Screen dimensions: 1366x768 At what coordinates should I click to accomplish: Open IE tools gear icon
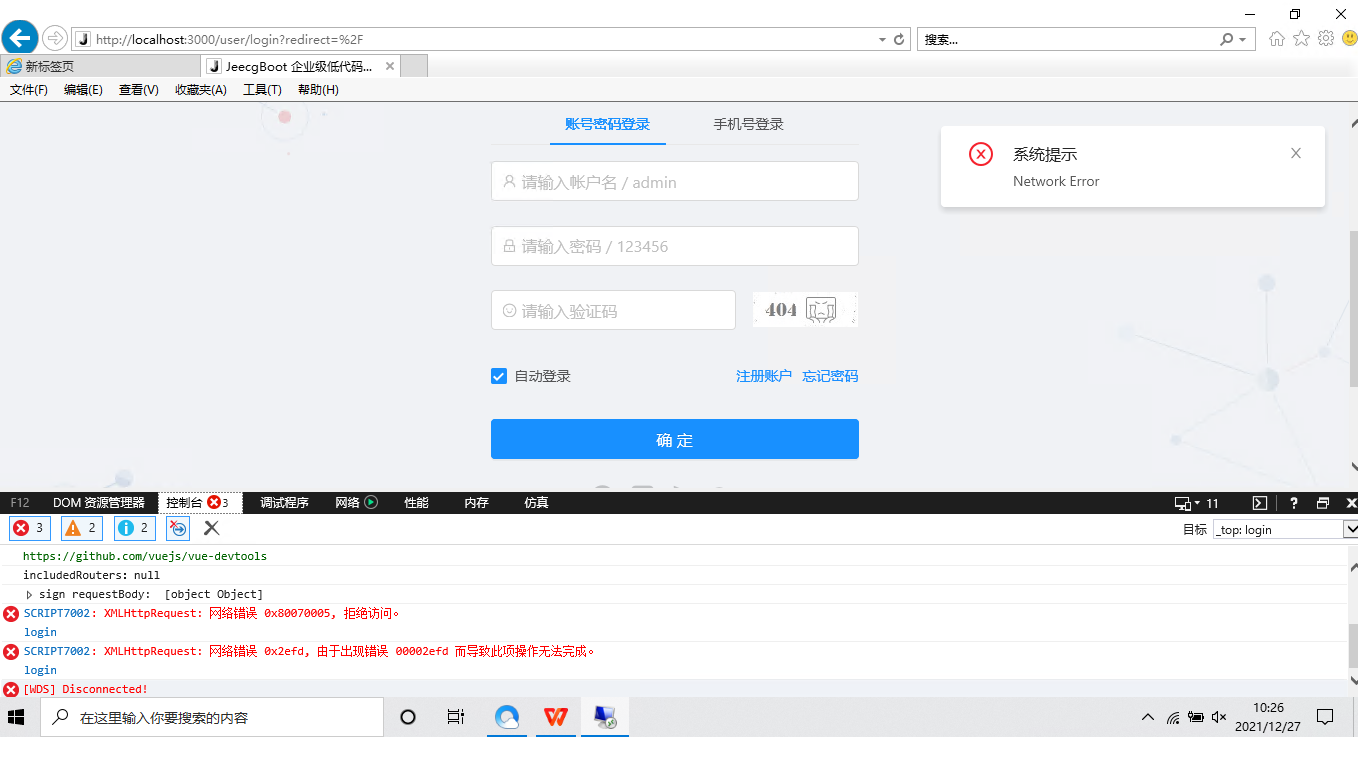(1326, 39)
